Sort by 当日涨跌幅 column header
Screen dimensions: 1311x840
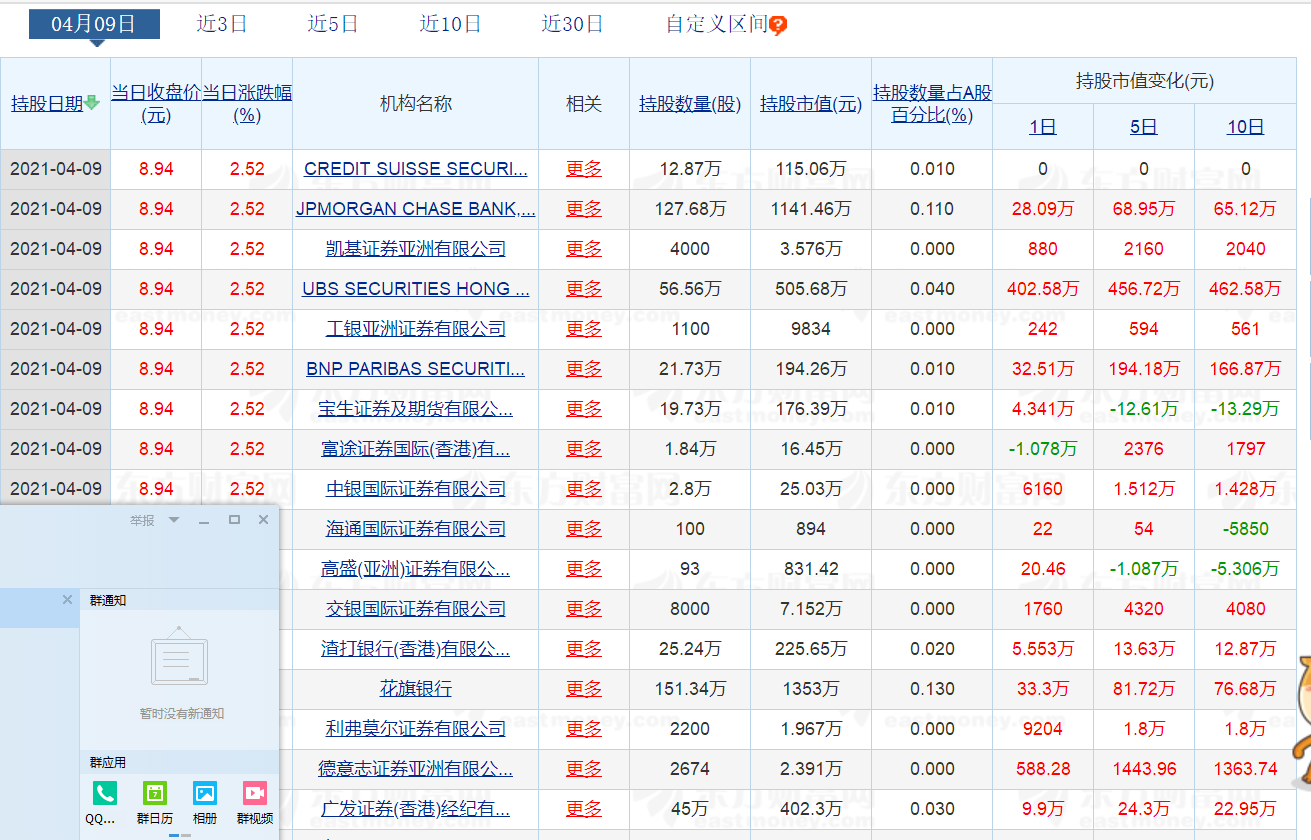pyautogui.click(x=247, y=103)
